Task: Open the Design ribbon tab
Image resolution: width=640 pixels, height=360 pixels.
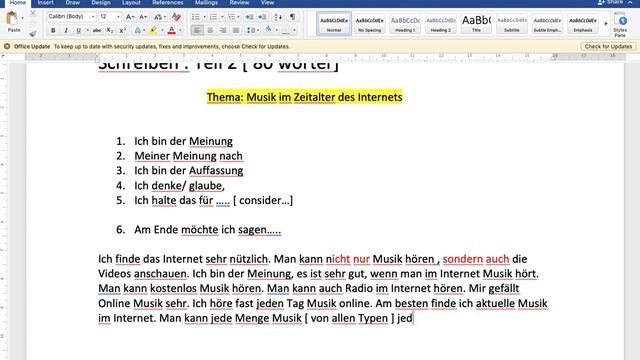Action: click(100, 2)
